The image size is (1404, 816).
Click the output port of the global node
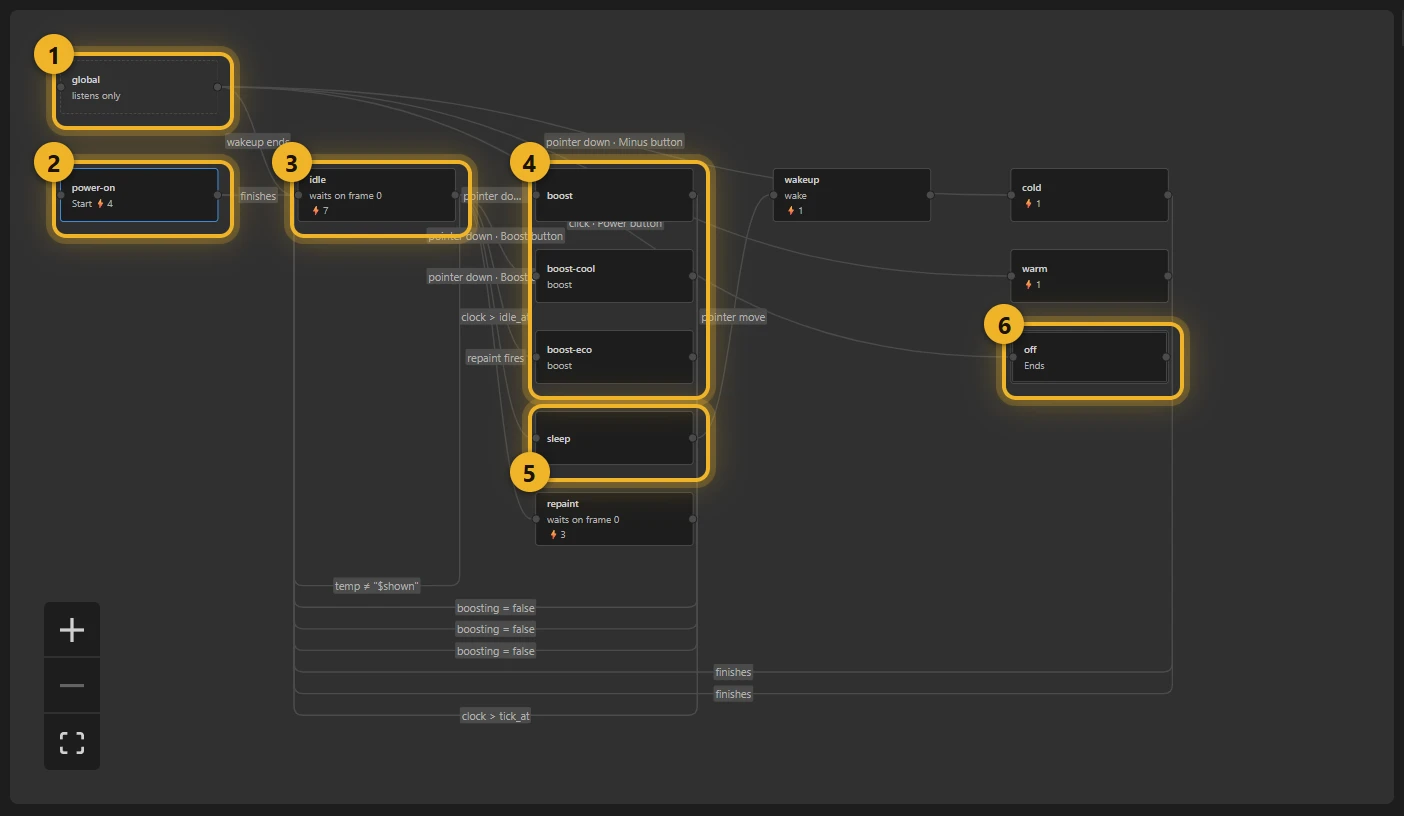(218, 87)
